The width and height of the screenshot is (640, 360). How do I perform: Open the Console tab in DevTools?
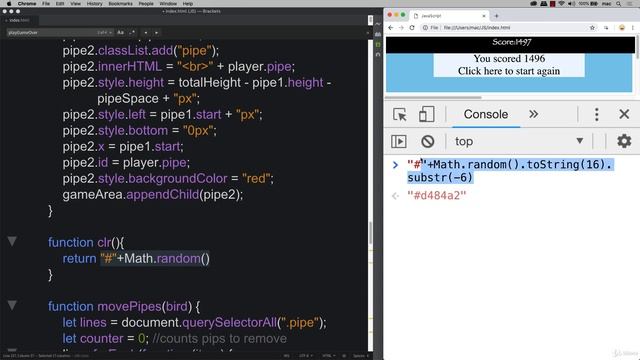(x=486, y=114)
